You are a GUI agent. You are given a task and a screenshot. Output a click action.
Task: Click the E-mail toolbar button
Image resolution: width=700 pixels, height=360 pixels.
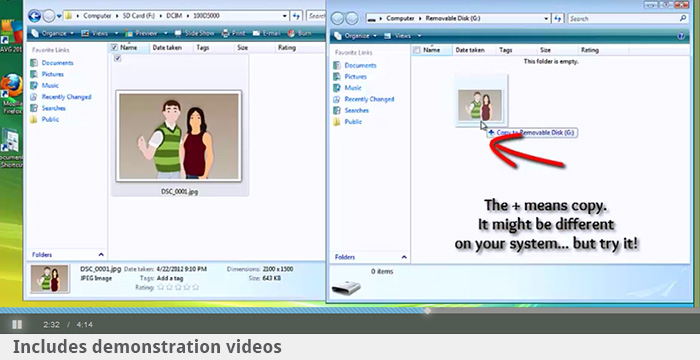(x=266, y=33)
